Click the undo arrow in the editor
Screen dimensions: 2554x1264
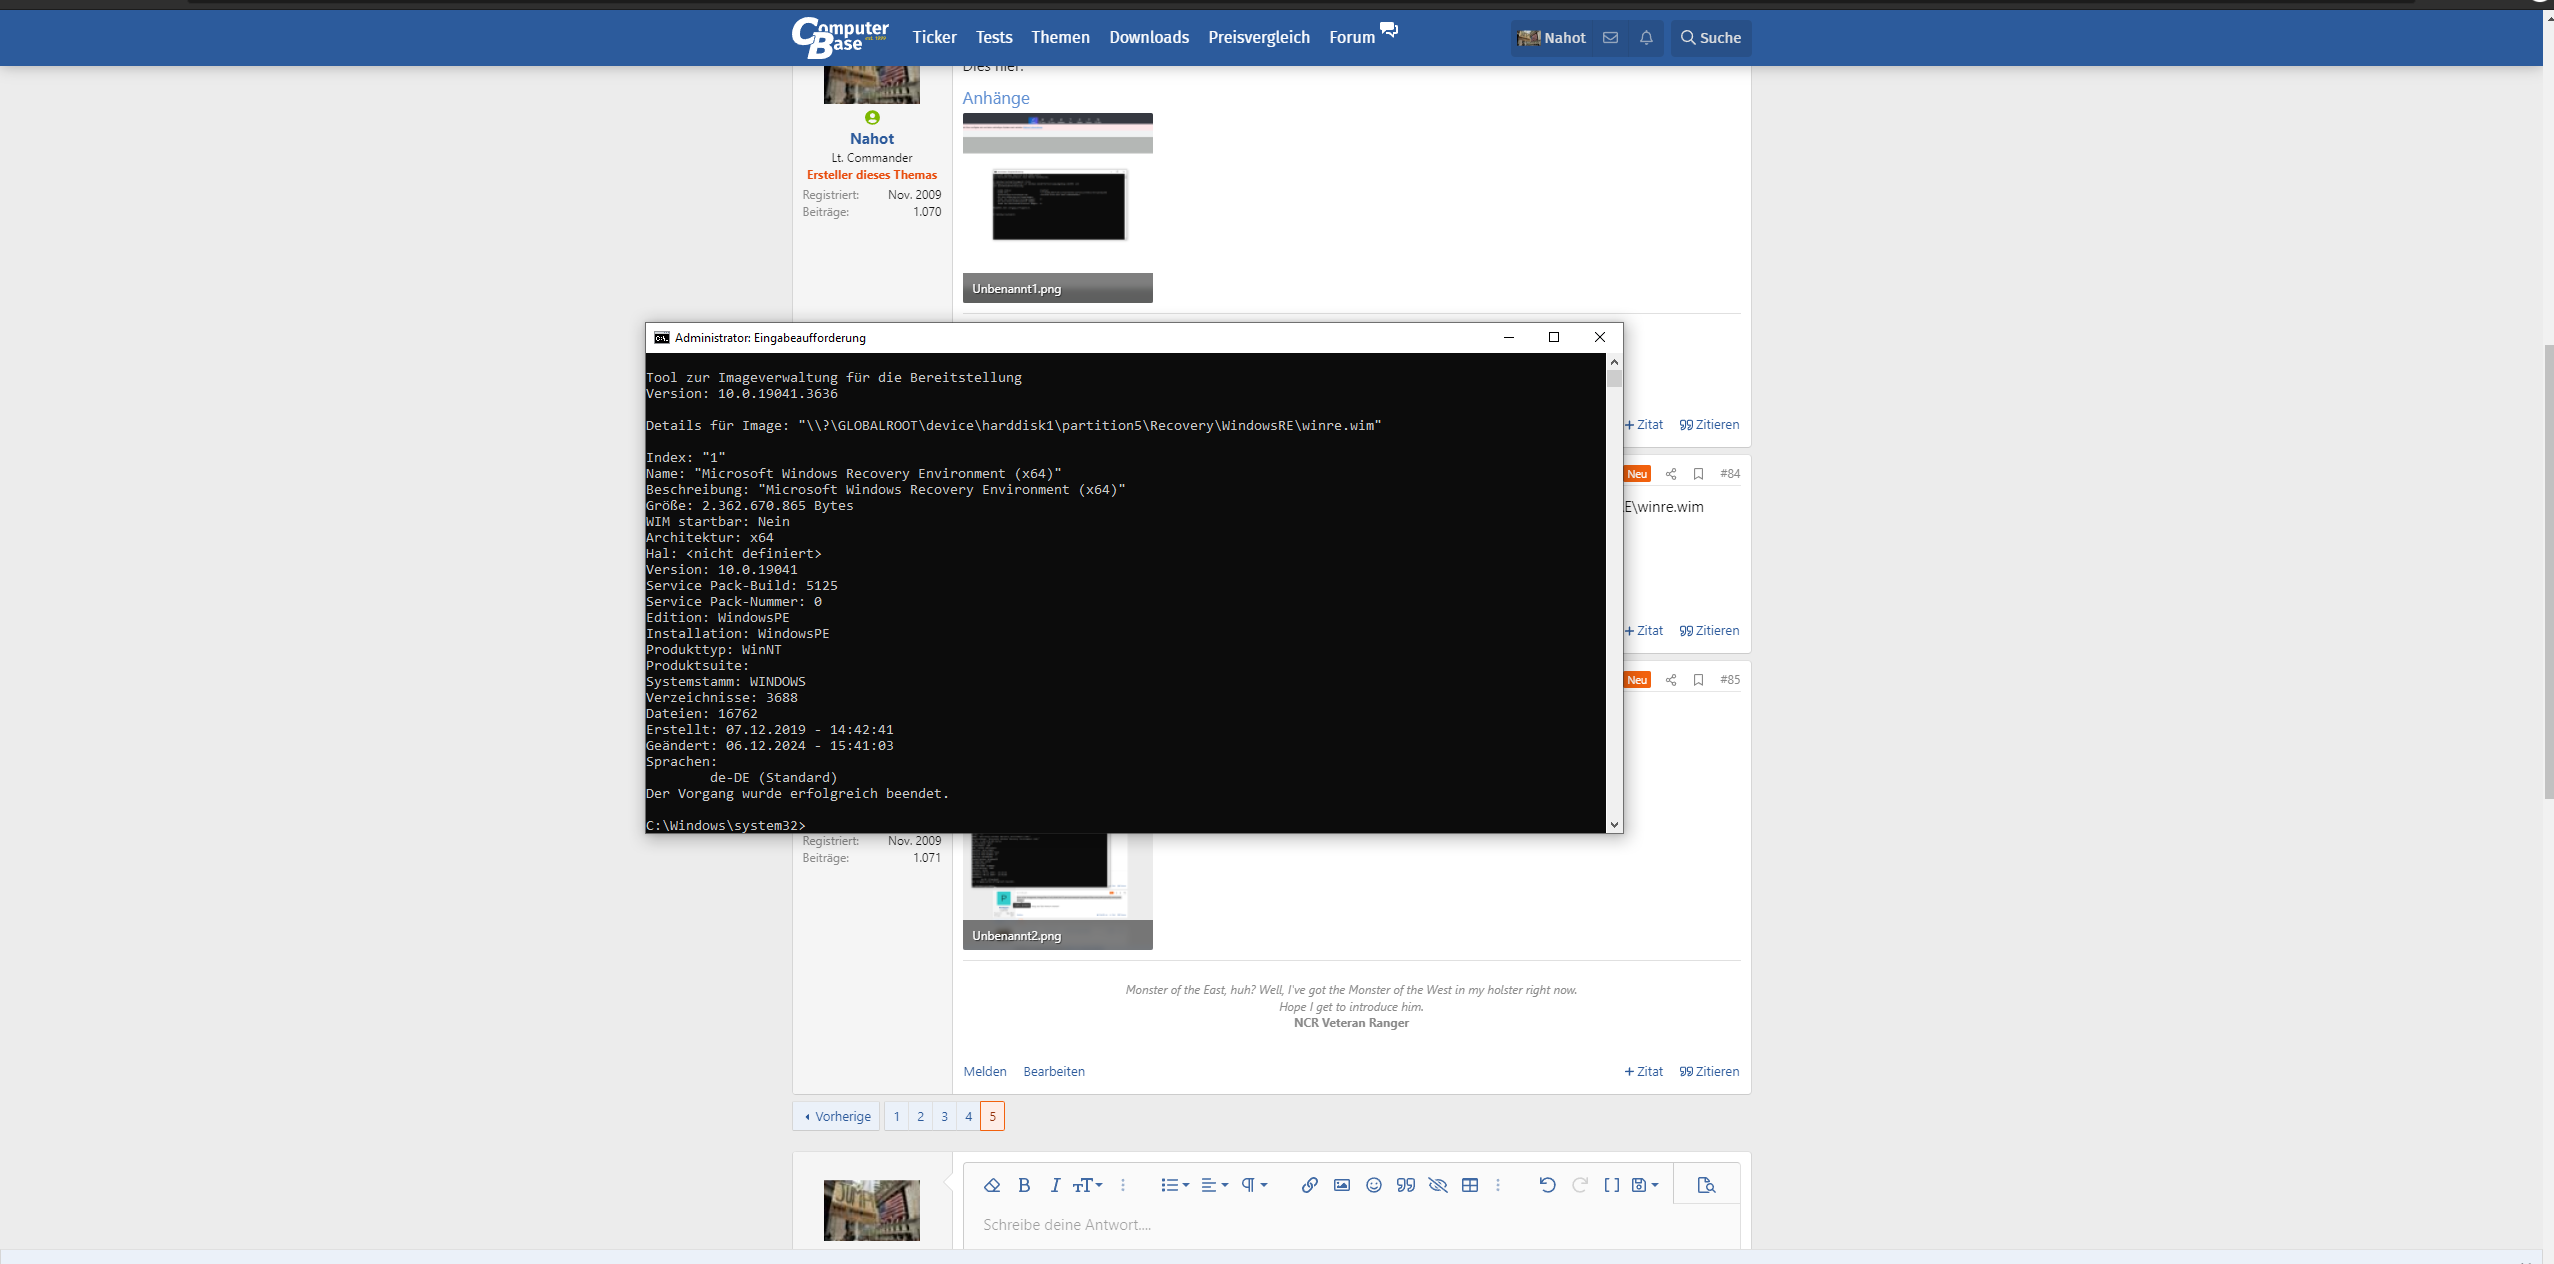(x=1547, y=1185)
